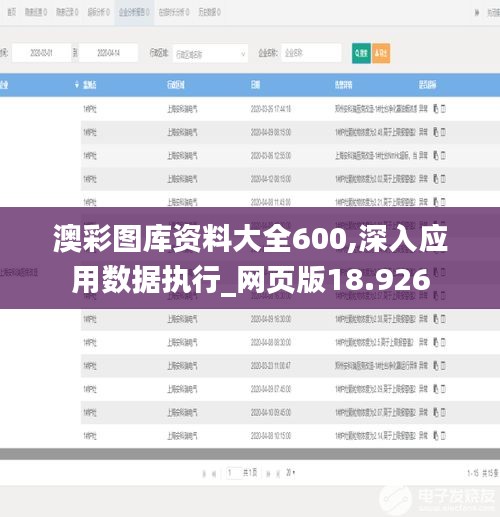Image resolution: width=500 pixels, height=517 pixels.
Task: Click the sort arrow on monitoring point column
Action: [77, 85]
